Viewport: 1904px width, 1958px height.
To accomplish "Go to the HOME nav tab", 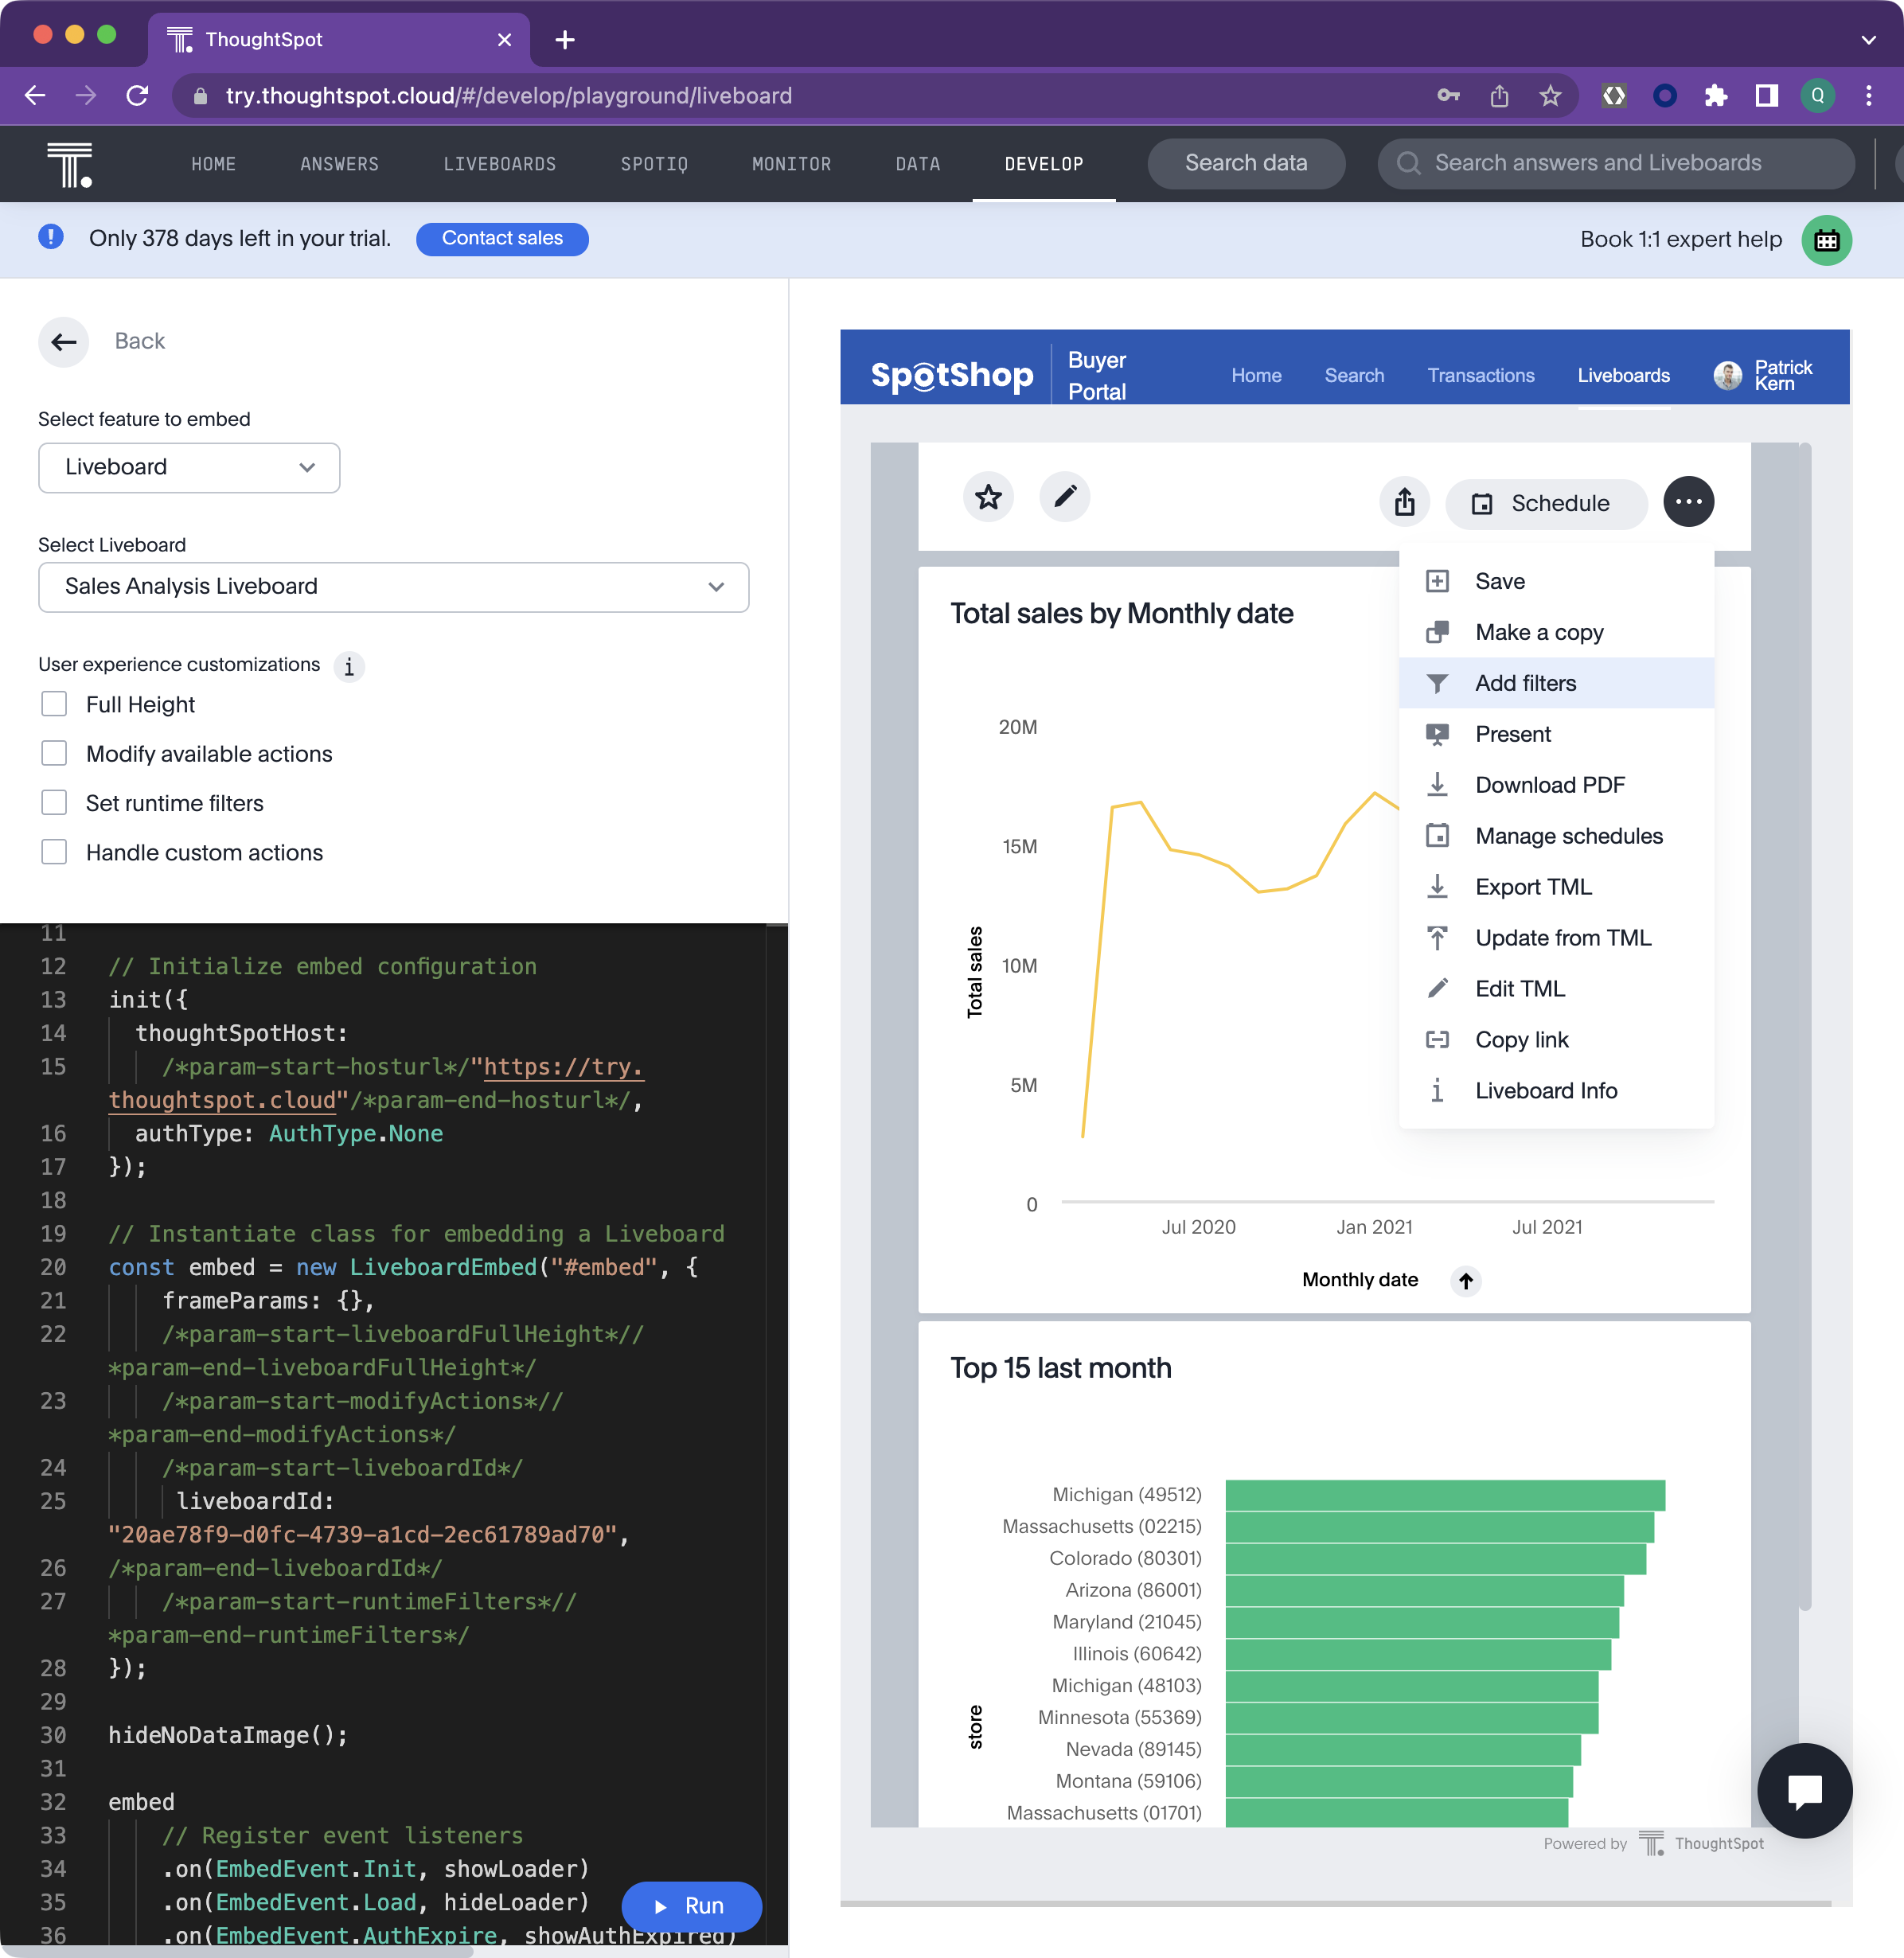I will [x=214, y=164].
